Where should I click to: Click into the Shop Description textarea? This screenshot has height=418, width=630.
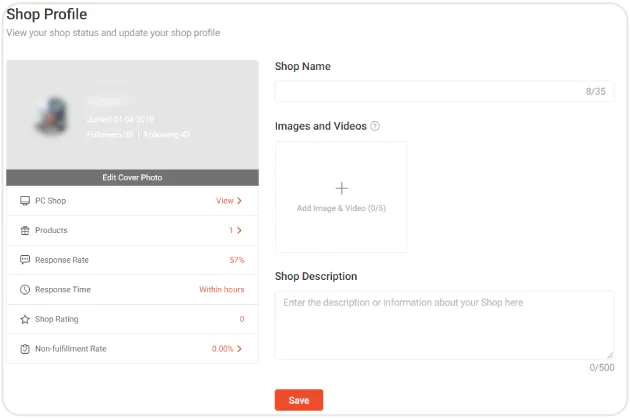click(444, 325)
